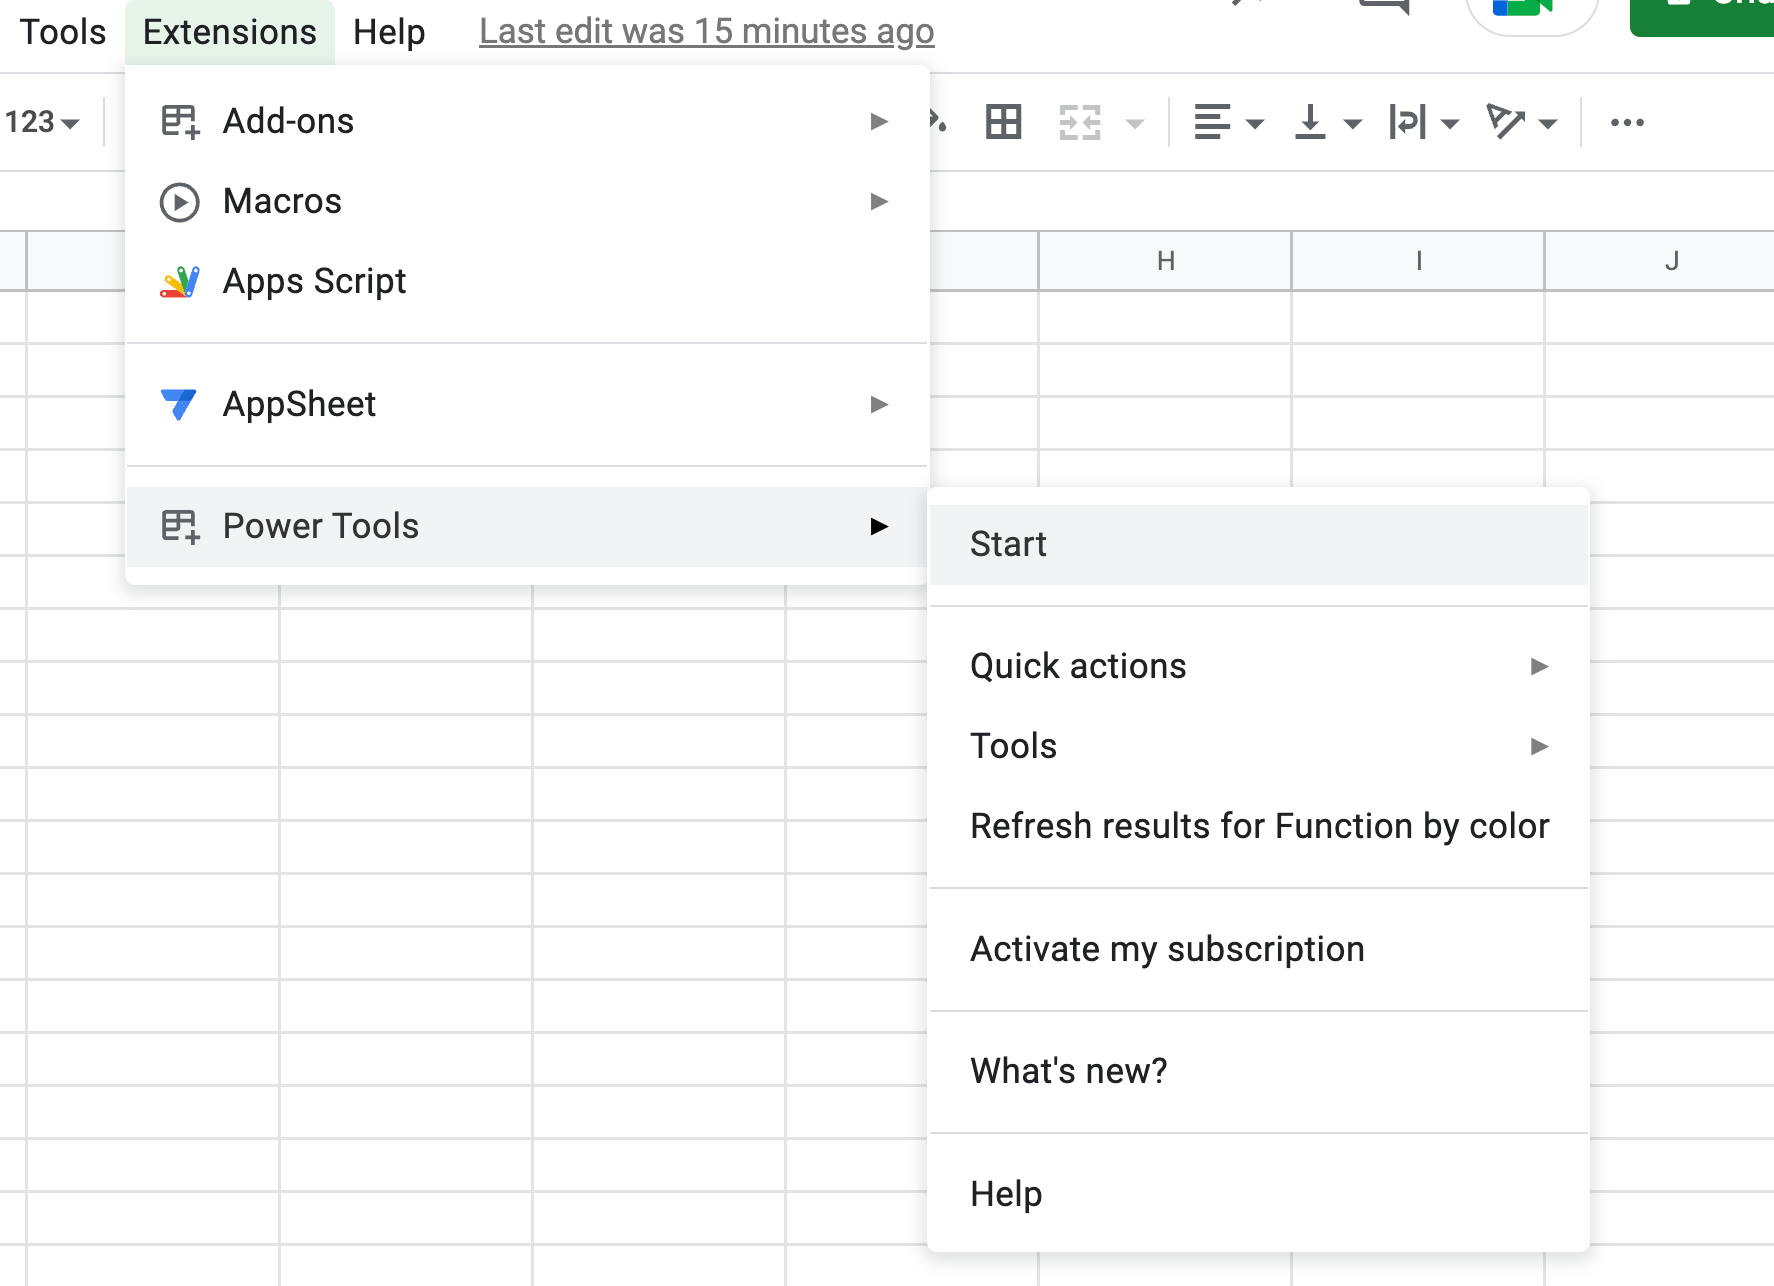The image size is (1774, 1286).
Task: Open the AppSheet submenu
Action: coord(527,404)
